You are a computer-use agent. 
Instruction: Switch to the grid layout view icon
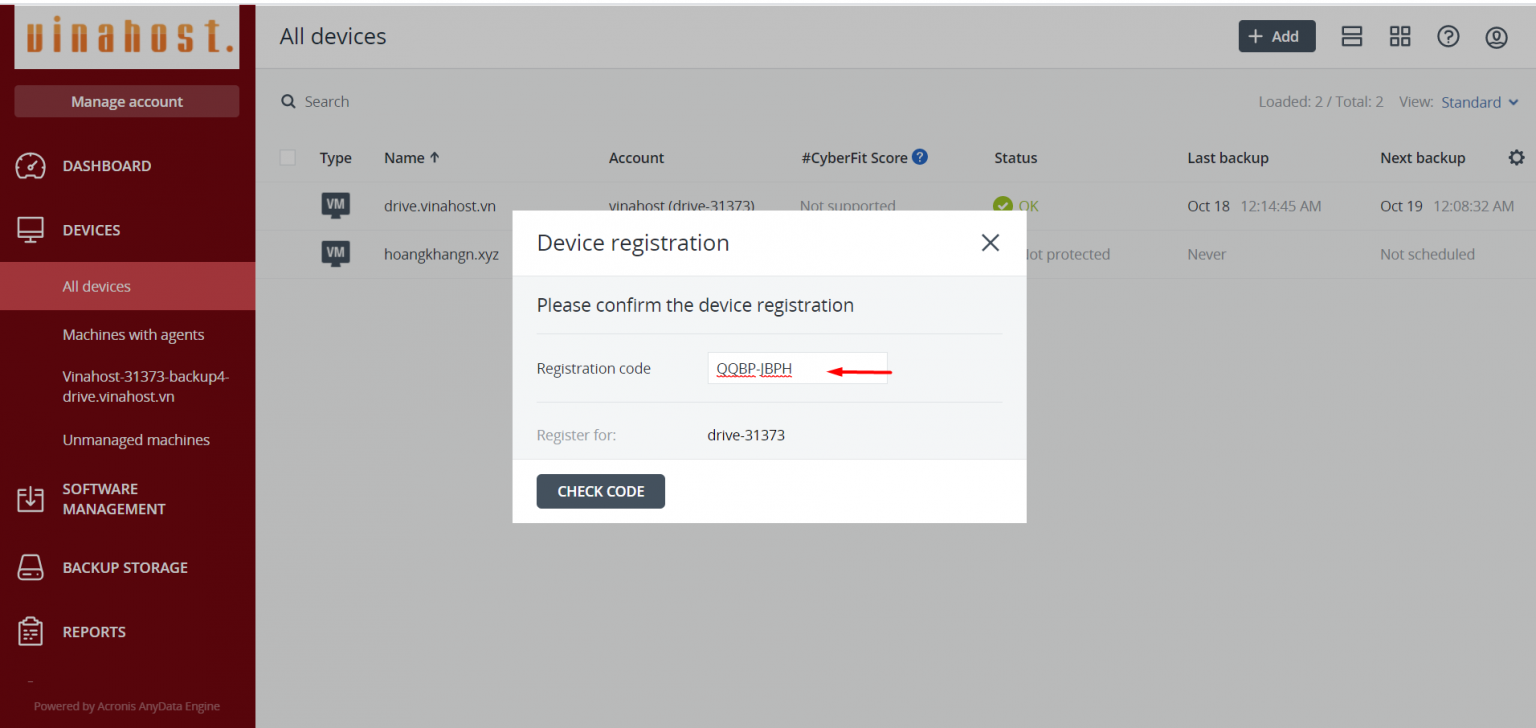(x=1400, y=37)
